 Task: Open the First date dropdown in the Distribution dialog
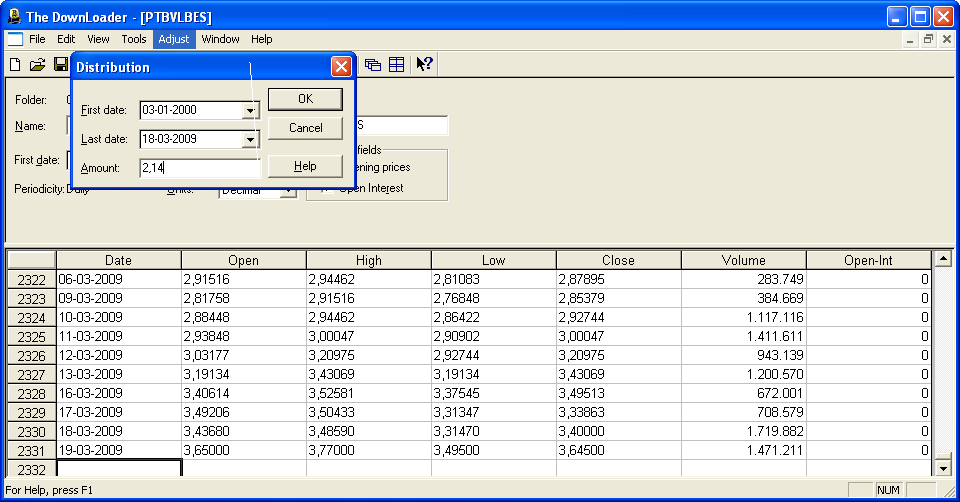point(250,111)
